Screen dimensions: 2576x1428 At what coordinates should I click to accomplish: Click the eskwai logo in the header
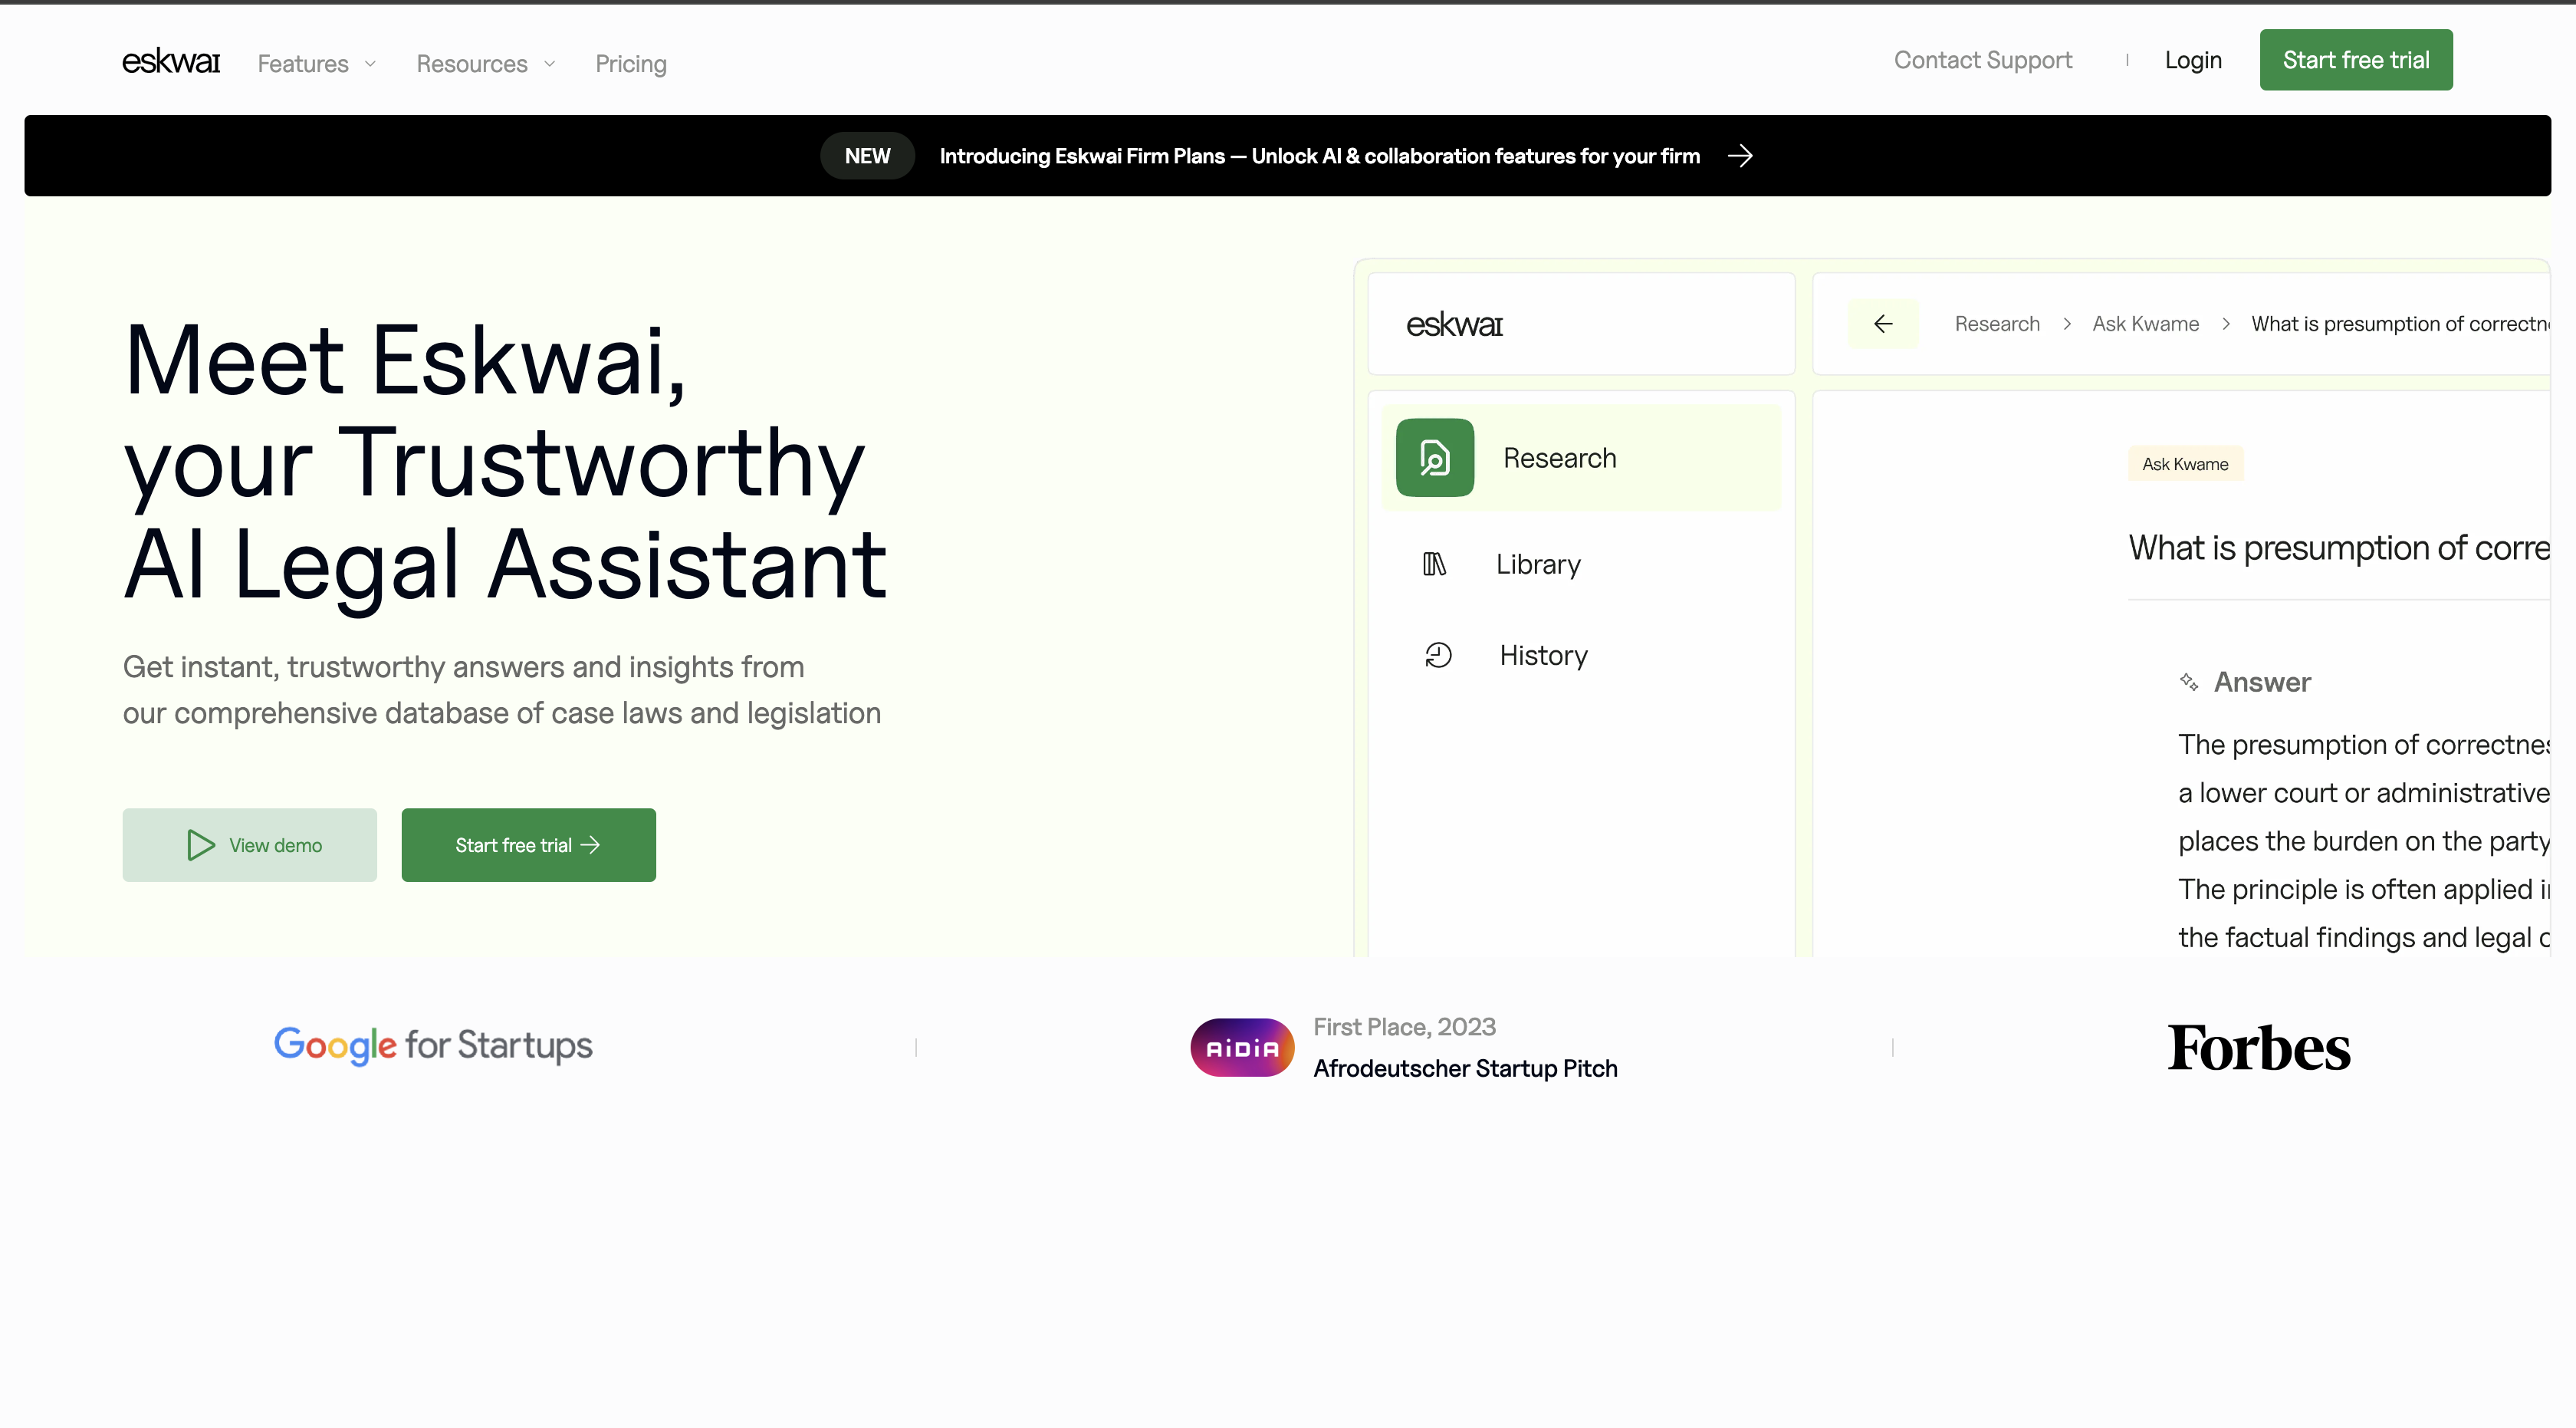click(171, 62)
